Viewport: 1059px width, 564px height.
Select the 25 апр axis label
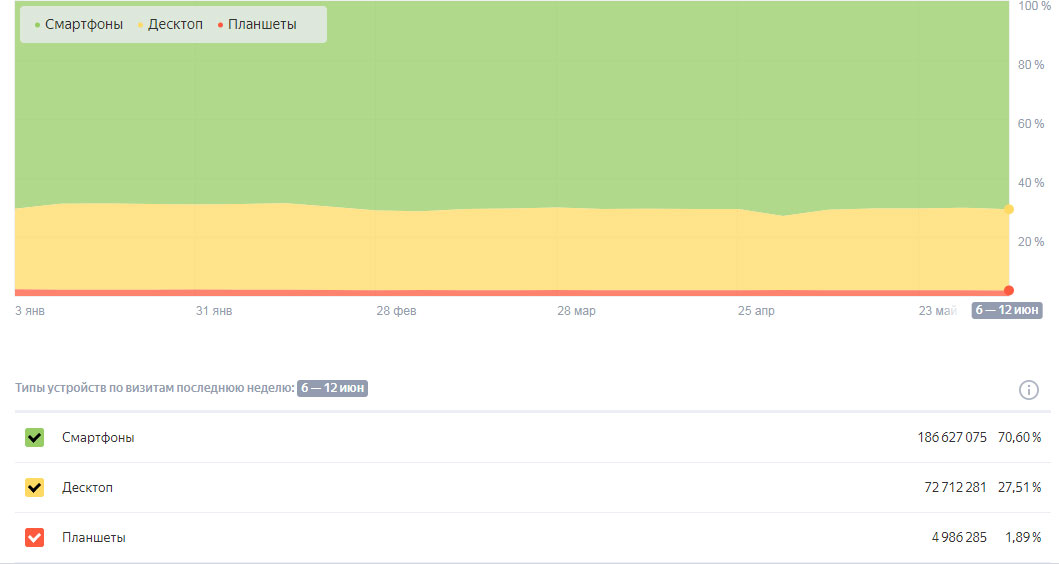click(756, 311)
